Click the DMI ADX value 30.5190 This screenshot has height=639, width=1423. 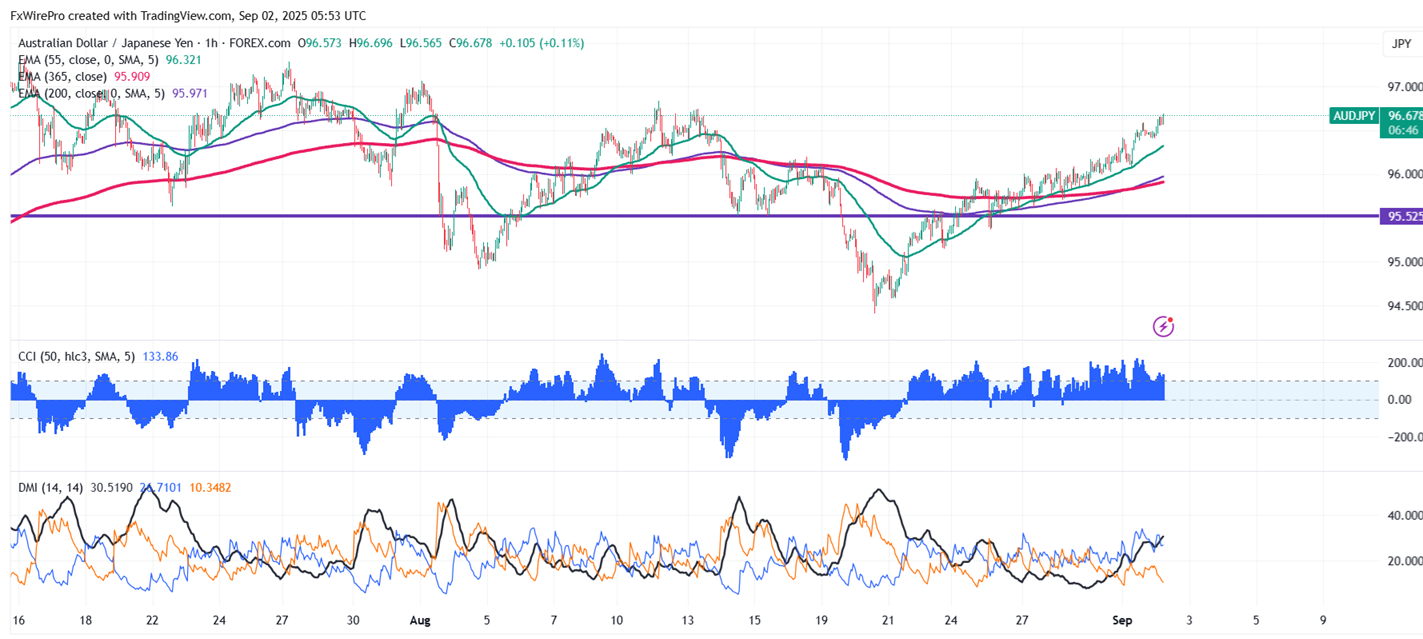click(112, 487)
